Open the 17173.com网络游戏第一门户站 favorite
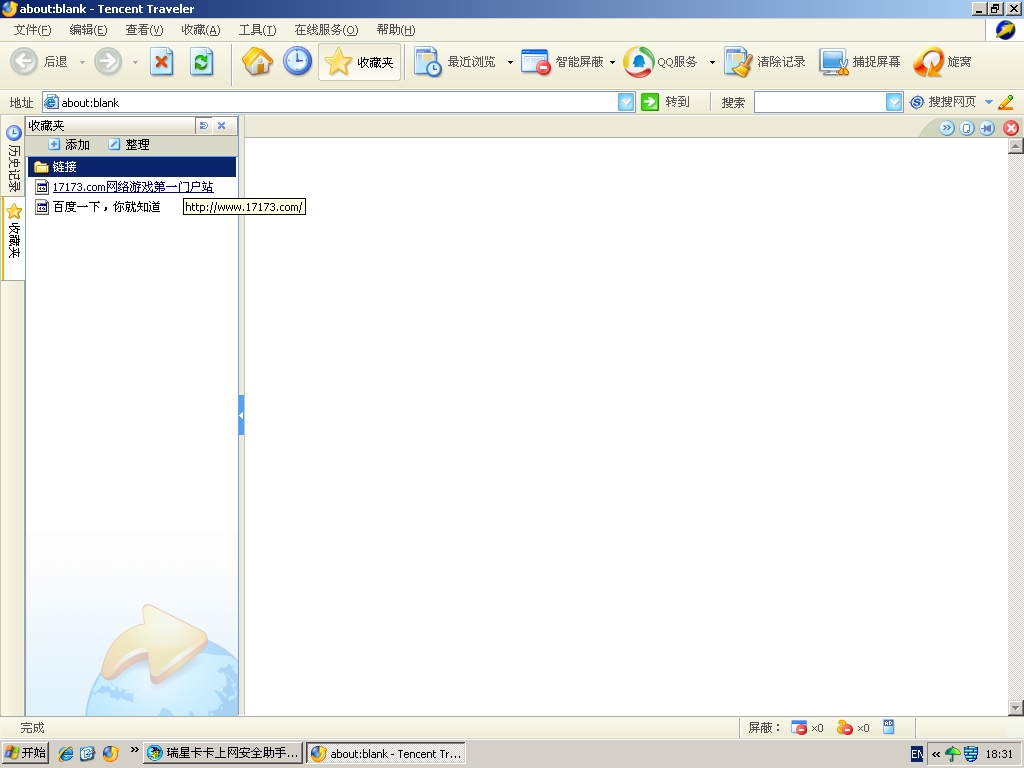 [133, 187]
